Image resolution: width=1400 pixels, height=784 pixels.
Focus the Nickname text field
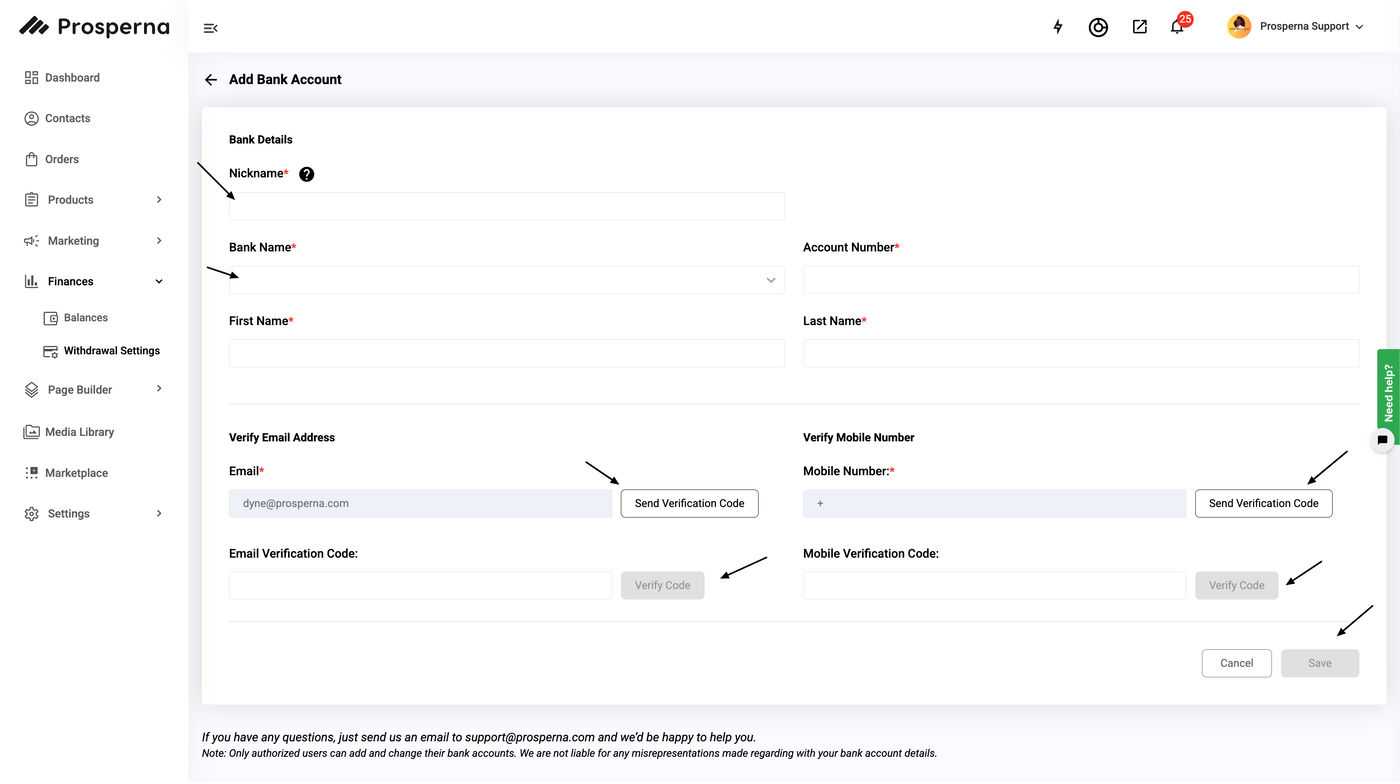[x=506, y=207]
